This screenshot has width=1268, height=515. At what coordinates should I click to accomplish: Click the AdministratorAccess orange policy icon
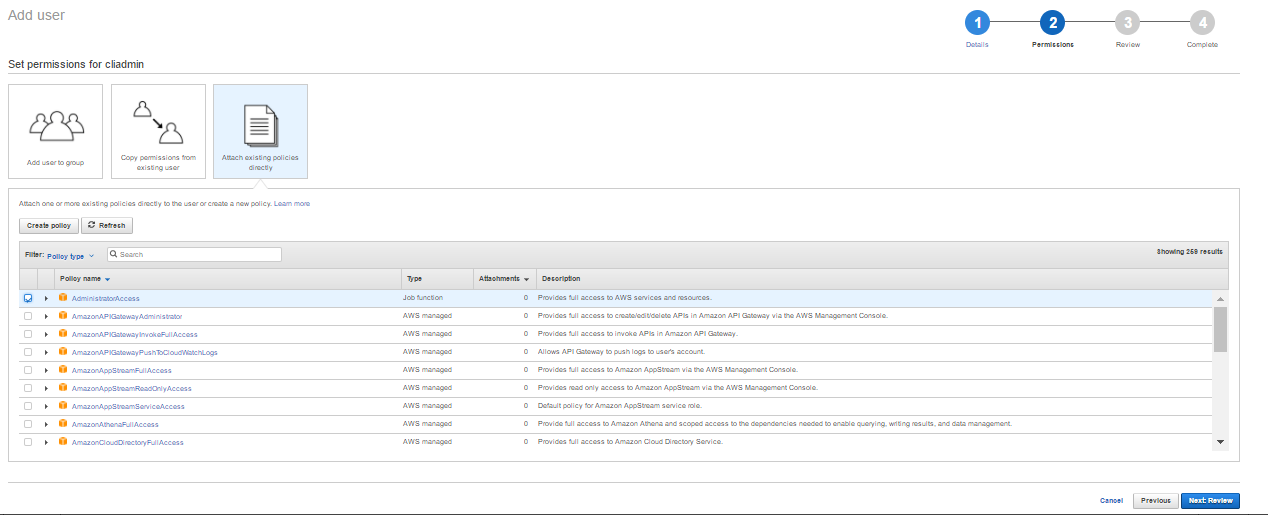tap(63, 298)
